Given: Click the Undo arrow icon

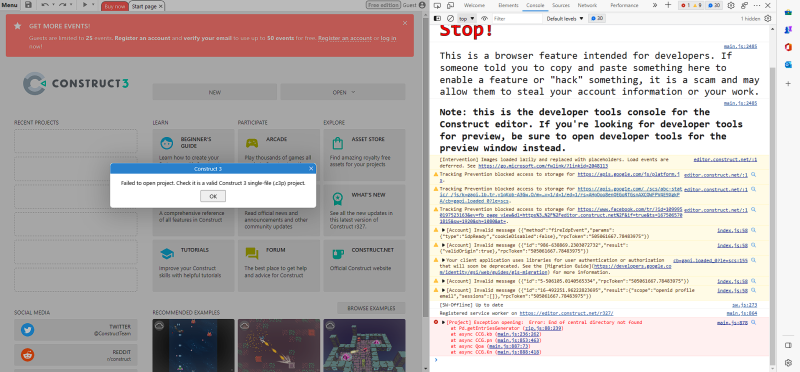Looking at the screenshot, I should click(x=45, y=5).
